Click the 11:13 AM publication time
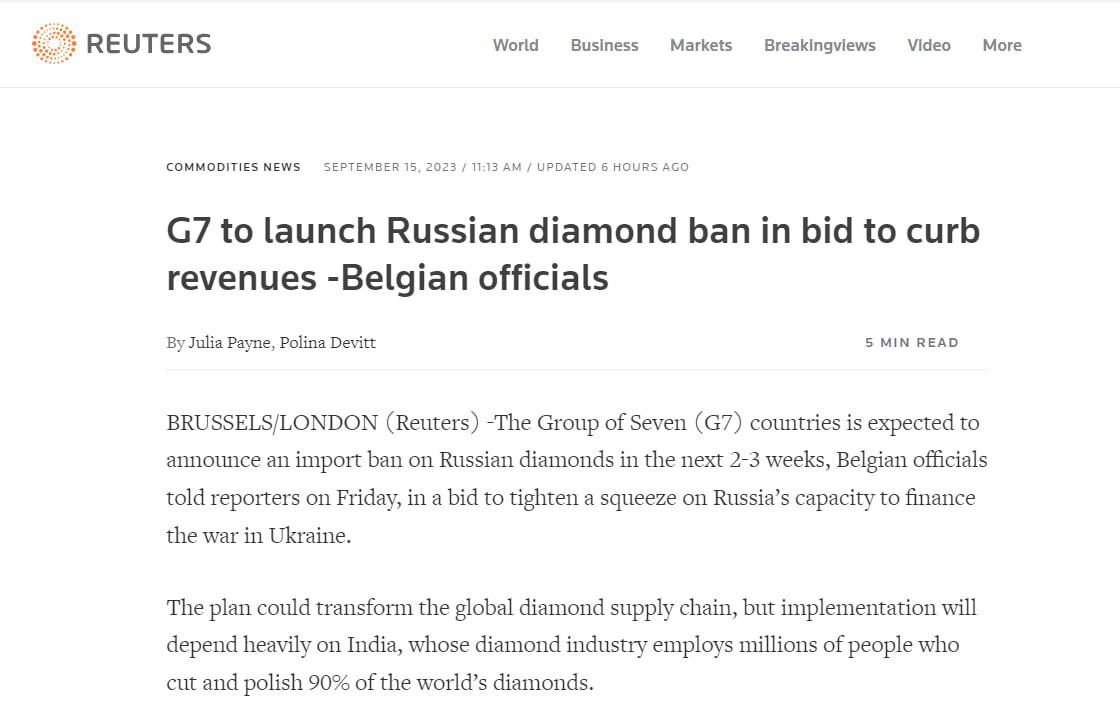This screenshot has width=1120, height=725. pos(496,167)
